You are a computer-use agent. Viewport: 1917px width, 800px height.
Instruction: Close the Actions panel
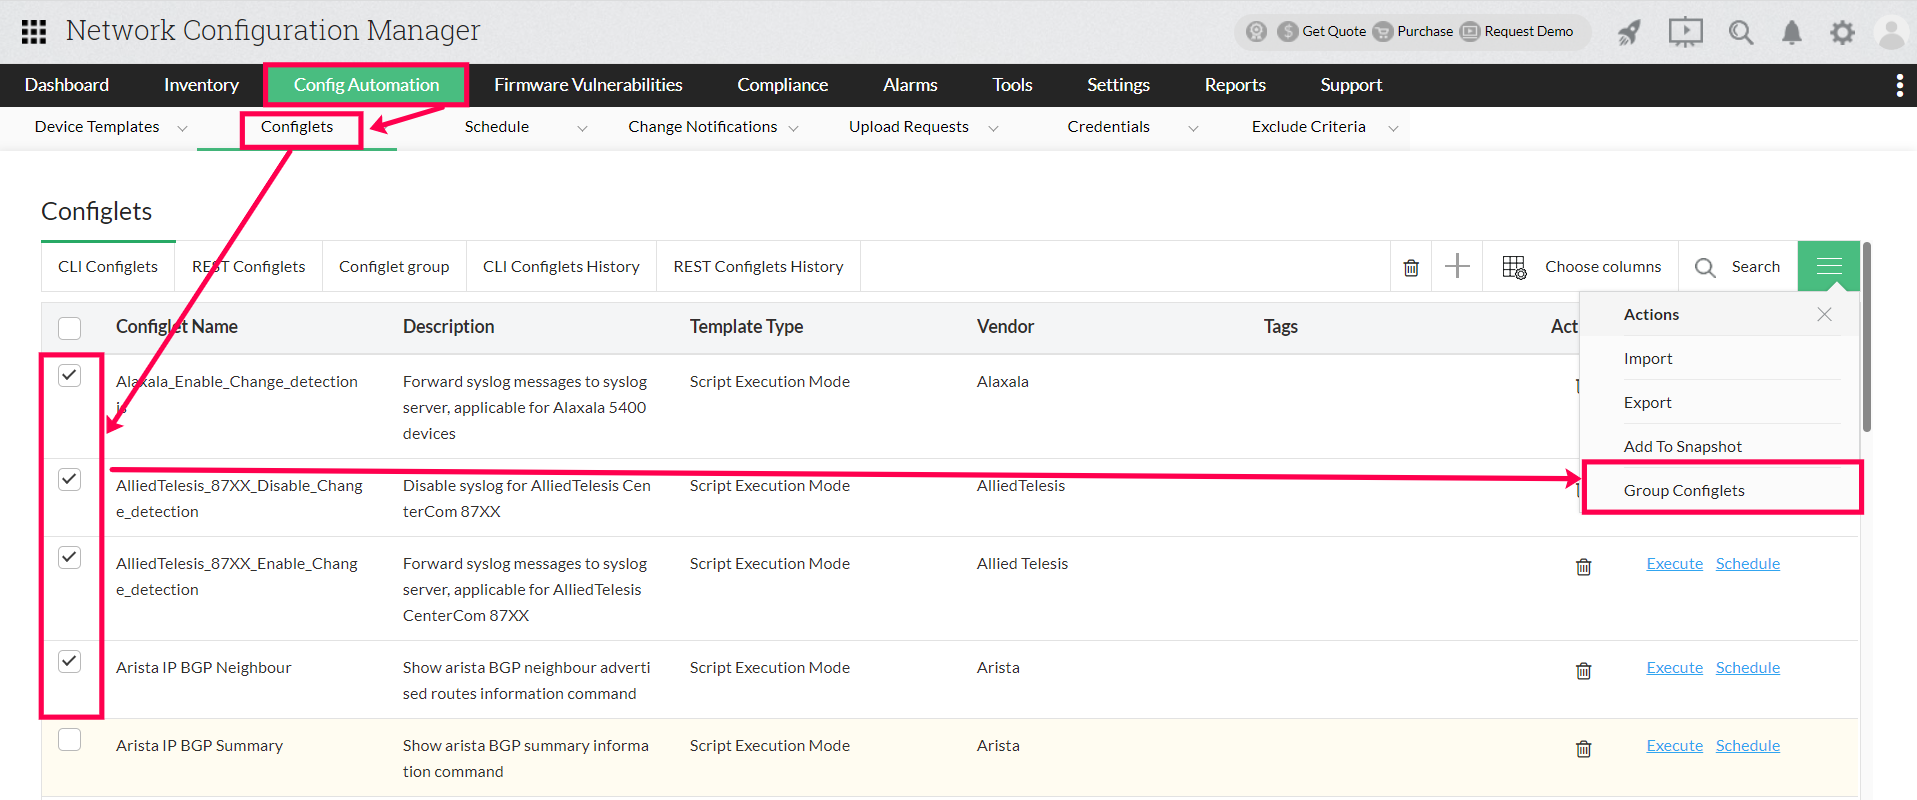tap(1824, 314)
